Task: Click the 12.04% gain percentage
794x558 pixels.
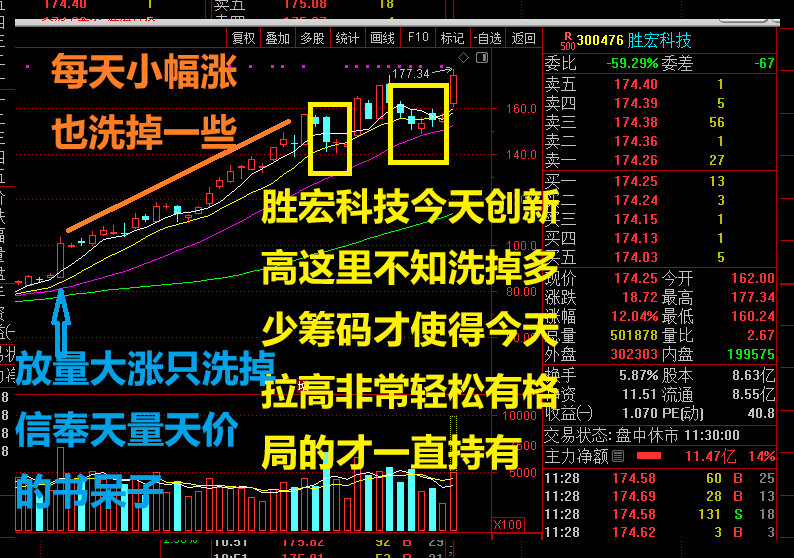Action: (x=634, y=316)
